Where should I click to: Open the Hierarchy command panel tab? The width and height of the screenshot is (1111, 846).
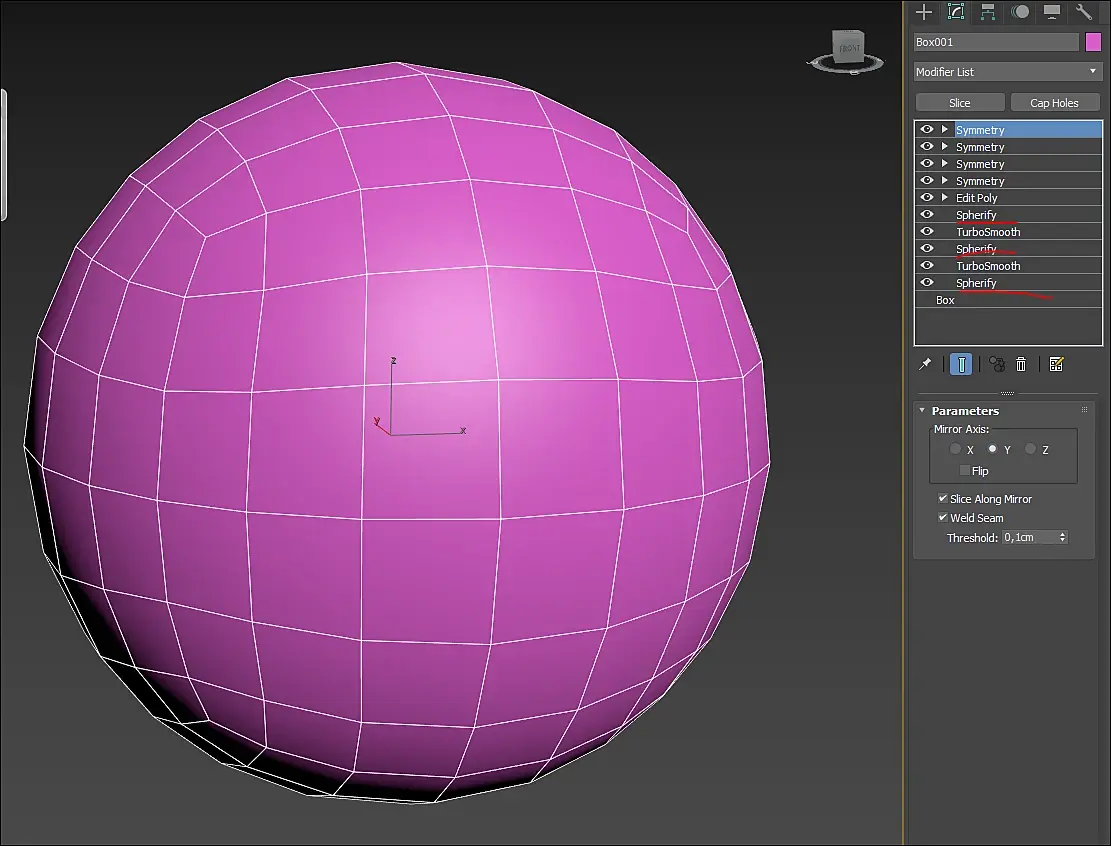(x=988, y=11)
